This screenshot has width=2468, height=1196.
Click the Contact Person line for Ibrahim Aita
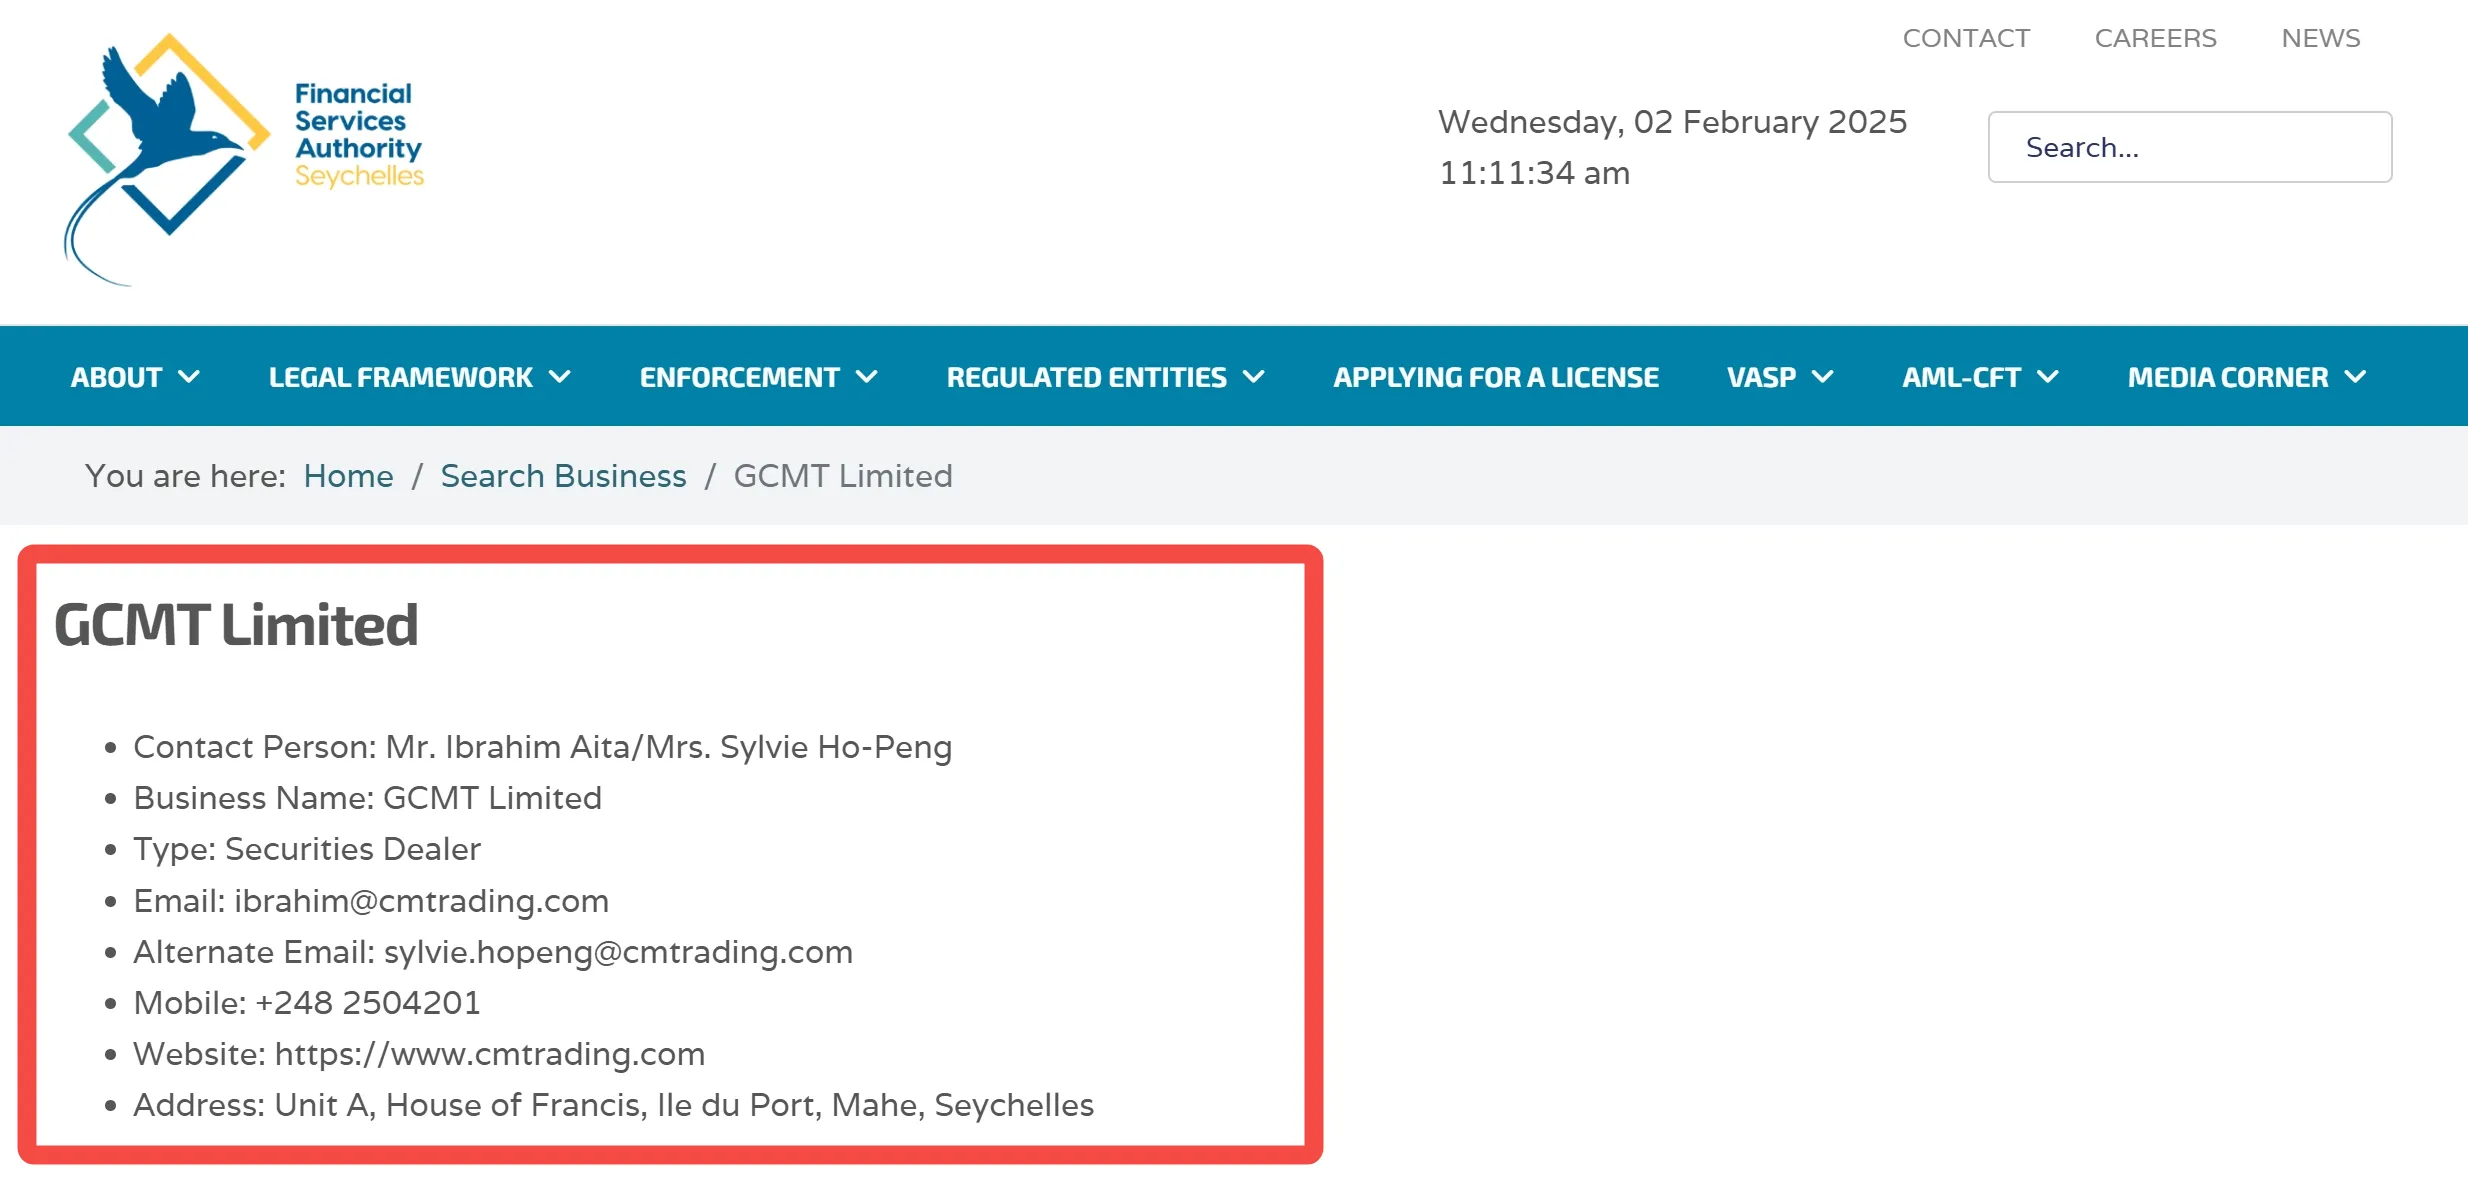542,747
